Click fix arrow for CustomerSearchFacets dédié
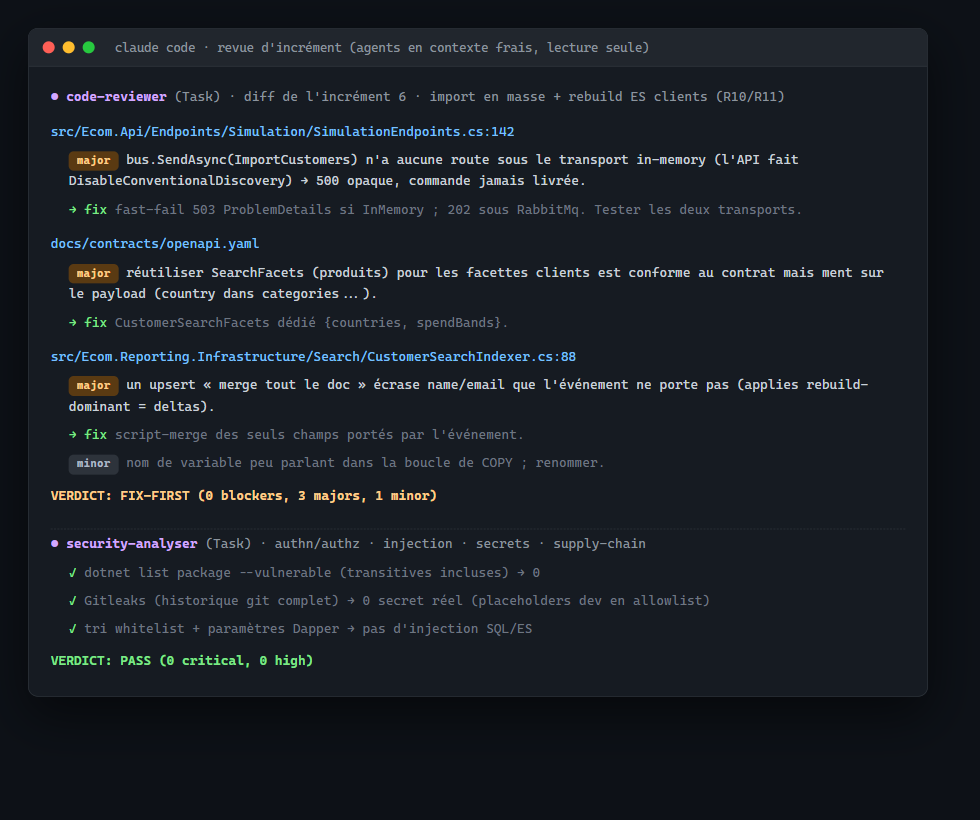Viewport: 980px width, 820px height. [x=72, y=322]
